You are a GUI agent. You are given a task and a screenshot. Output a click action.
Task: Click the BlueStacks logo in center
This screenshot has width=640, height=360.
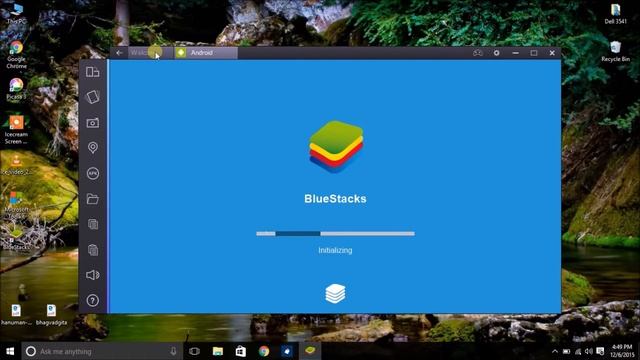pyautogui.click(x=336, y=147)
